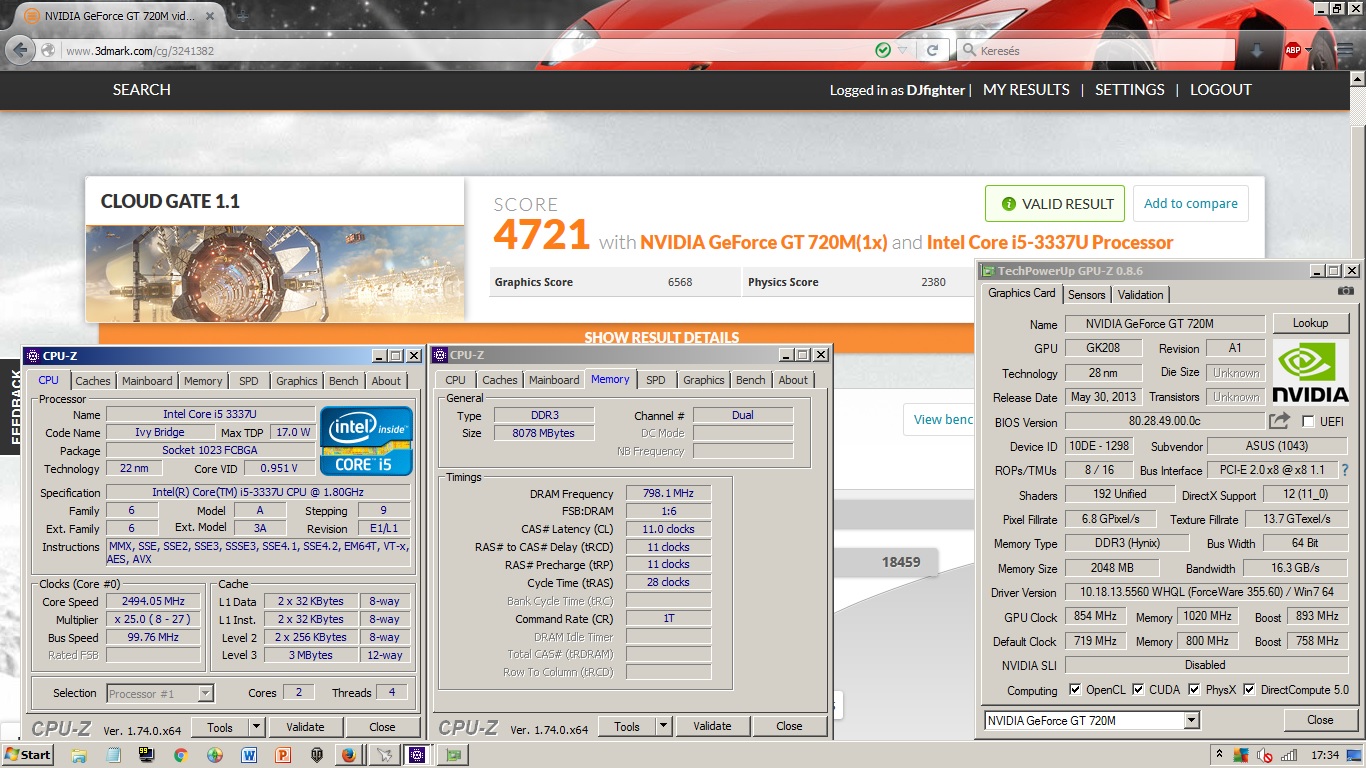Click the CPU-Z taskbar button
Image resolution: width=1366 pixels, height=768 pixels.
coord(417,755)
